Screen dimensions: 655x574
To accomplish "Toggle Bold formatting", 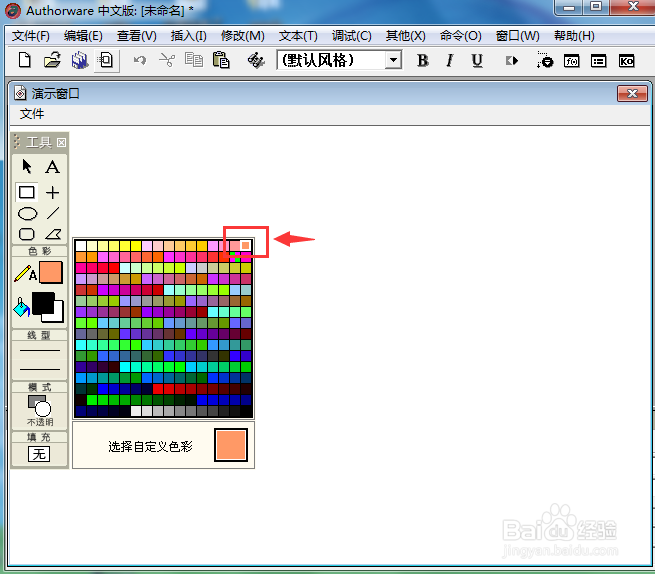I will click(x=423, y=61).
